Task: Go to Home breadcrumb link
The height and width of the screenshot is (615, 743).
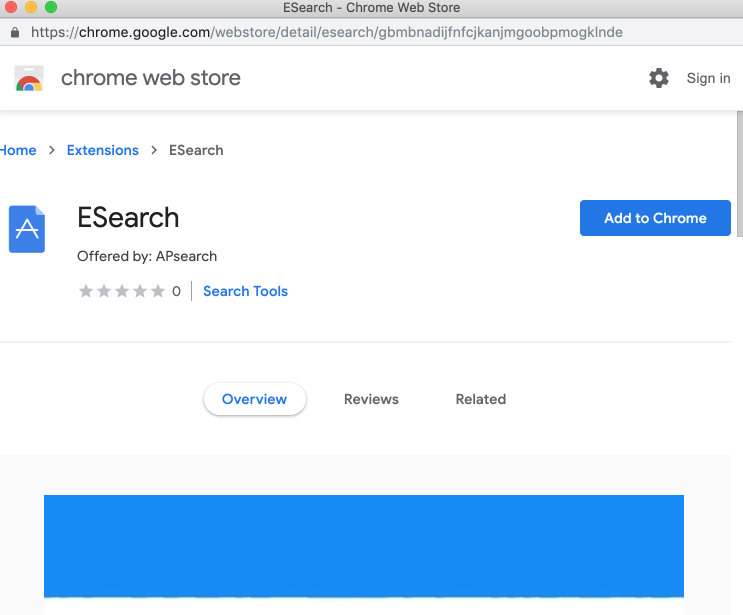Action: click(x=18, y=150)
